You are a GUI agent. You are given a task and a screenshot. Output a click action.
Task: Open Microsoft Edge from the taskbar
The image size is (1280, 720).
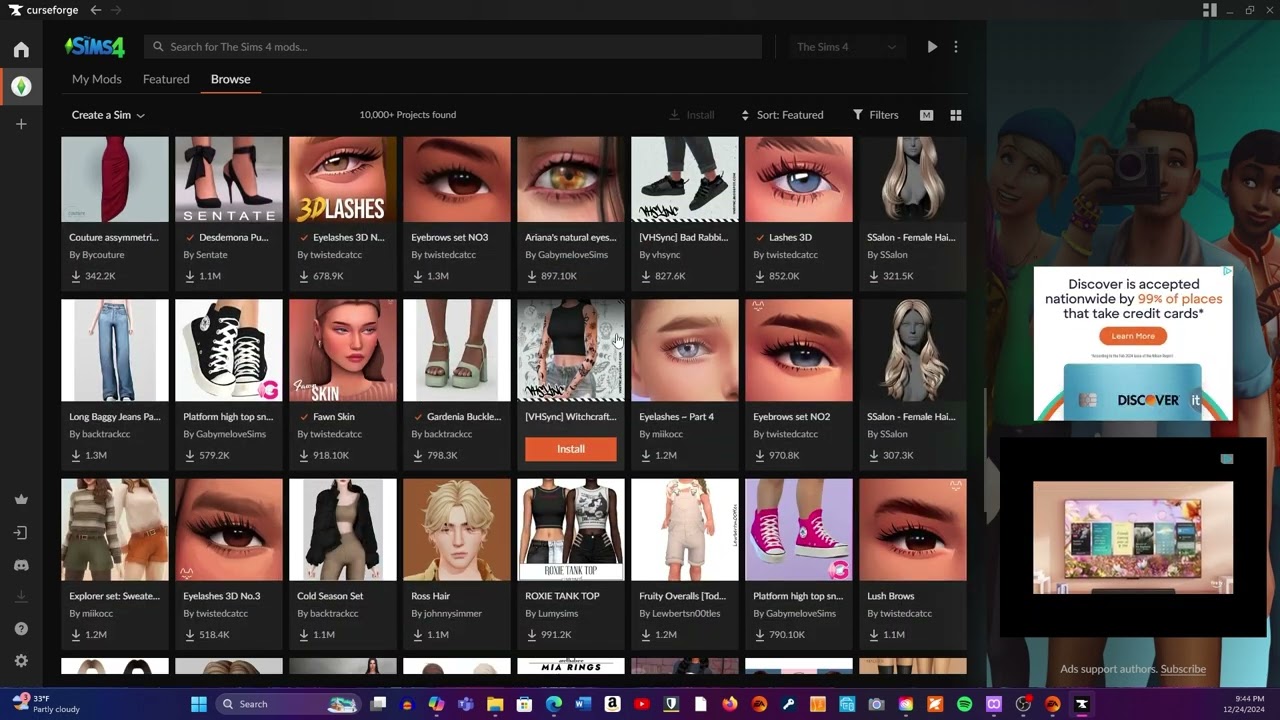pos(554,704)
